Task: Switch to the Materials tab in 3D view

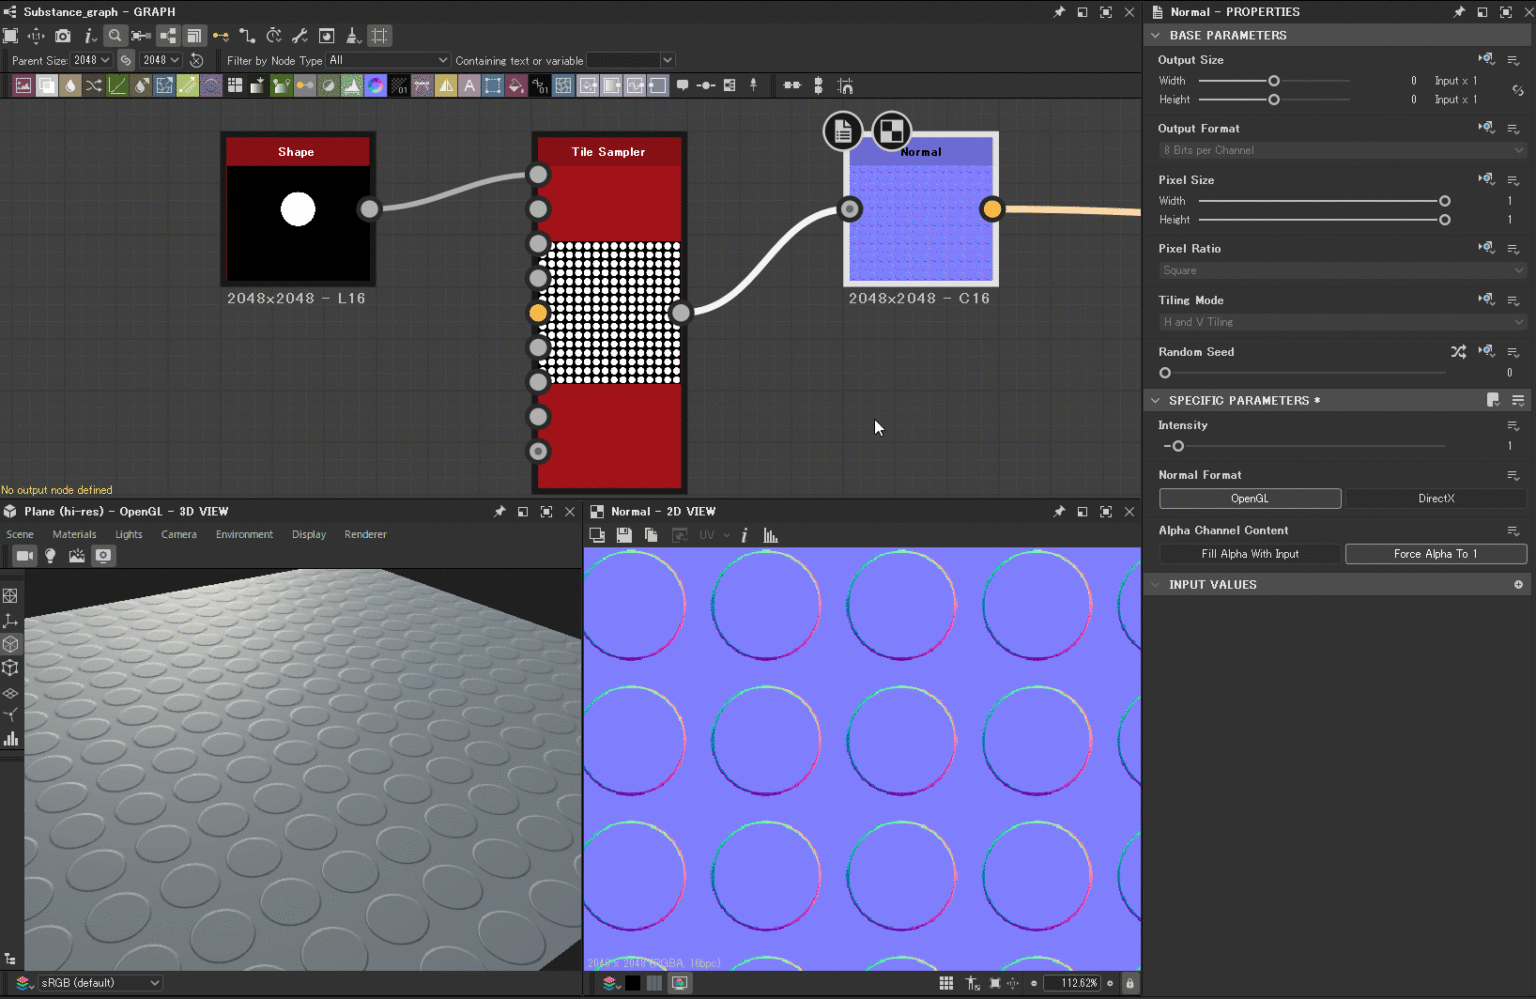Action: [x=74, y=534]
